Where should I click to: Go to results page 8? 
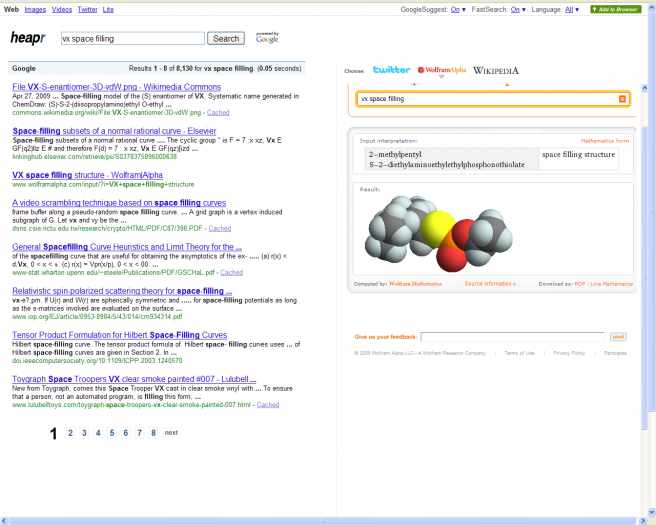click(153, 433)
